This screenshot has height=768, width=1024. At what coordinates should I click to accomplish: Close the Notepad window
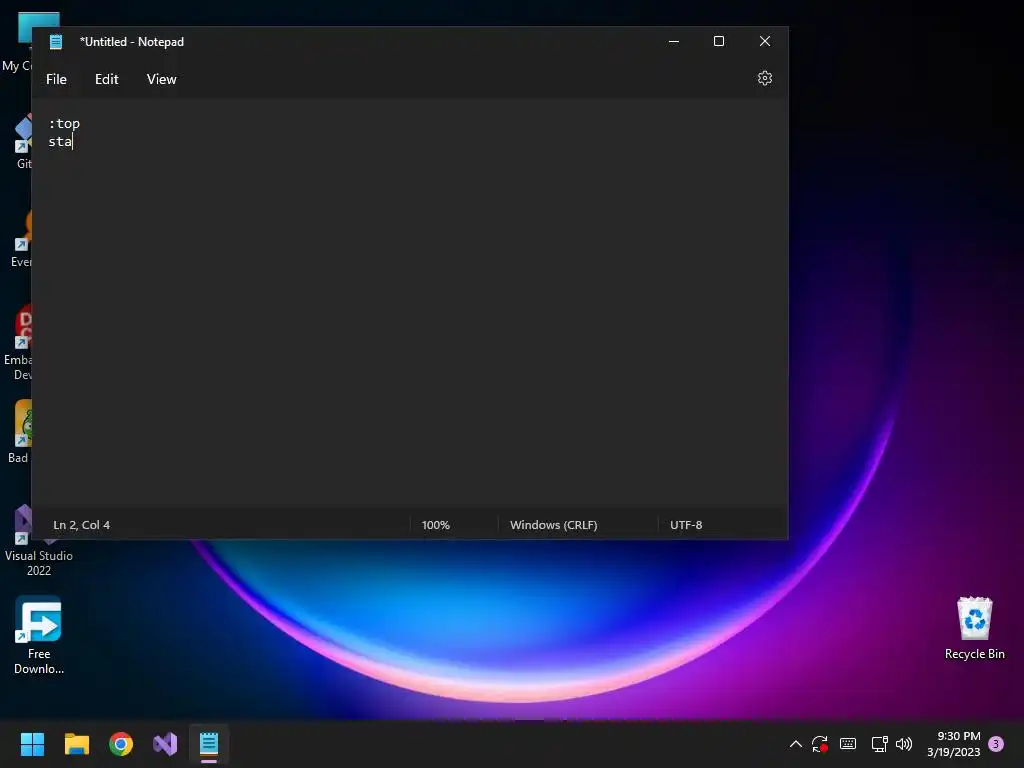coord(765,41)
